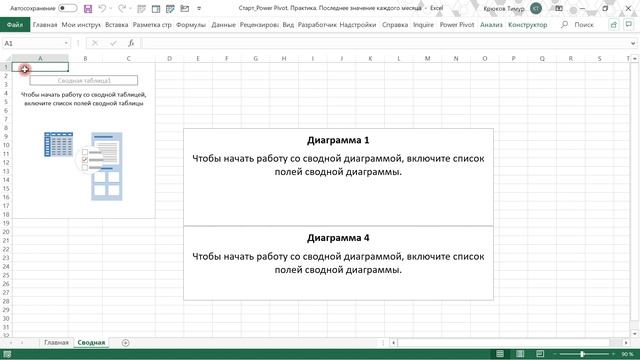
Task: Switch to the Вид ribbon tab
Action: pos(288,24)
